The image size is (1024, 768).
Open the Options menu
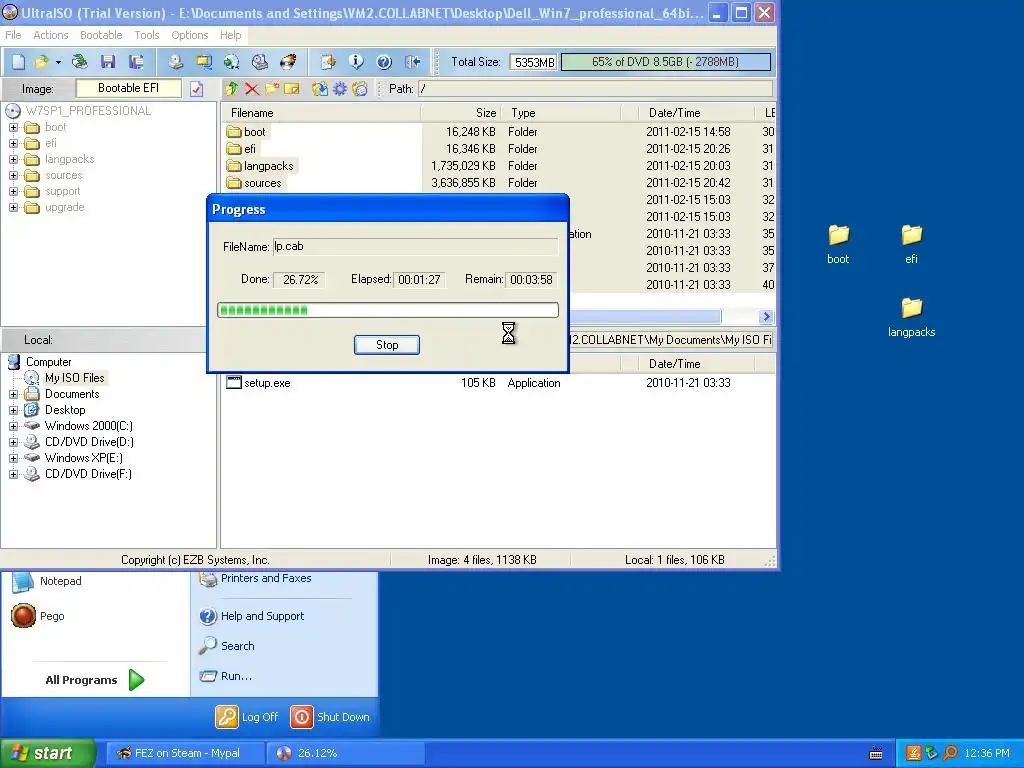coord(190,35)
